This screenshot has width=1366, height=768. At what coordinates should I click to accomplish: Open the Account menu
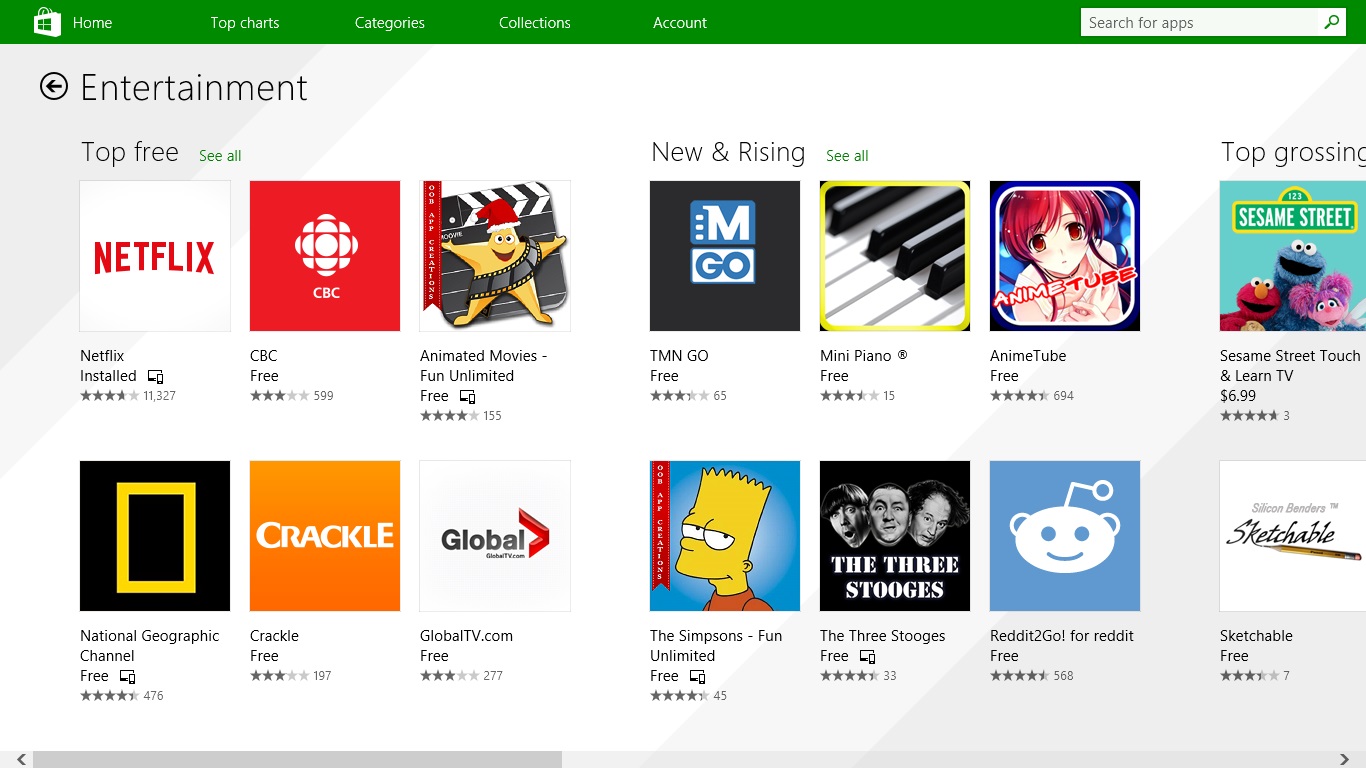[680, 22]
